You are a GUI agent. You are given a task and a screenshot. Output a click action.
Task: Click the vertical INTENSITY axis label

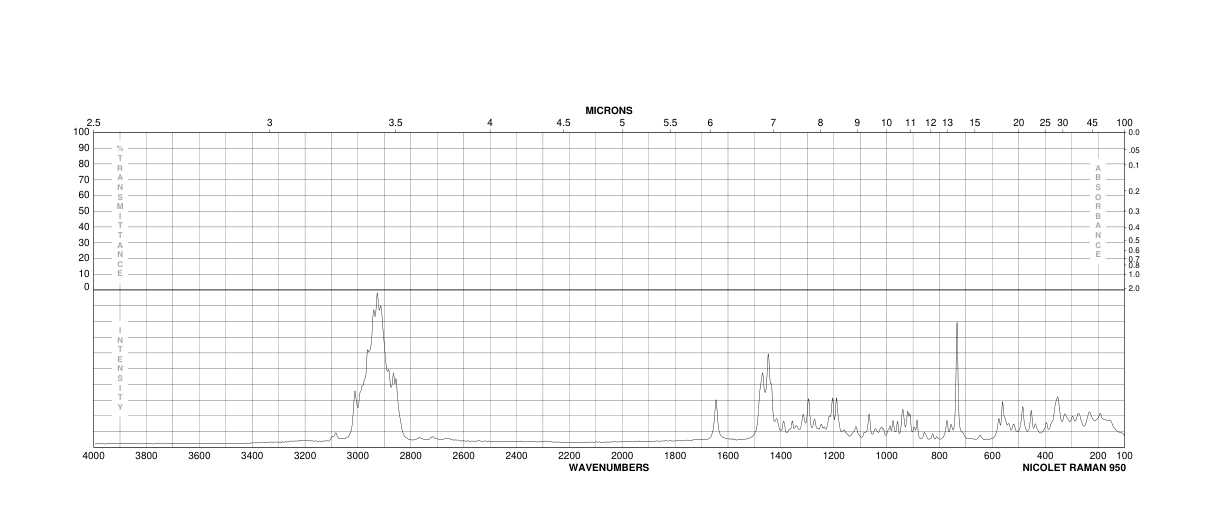pyautogui.click(x=120, y=369)
